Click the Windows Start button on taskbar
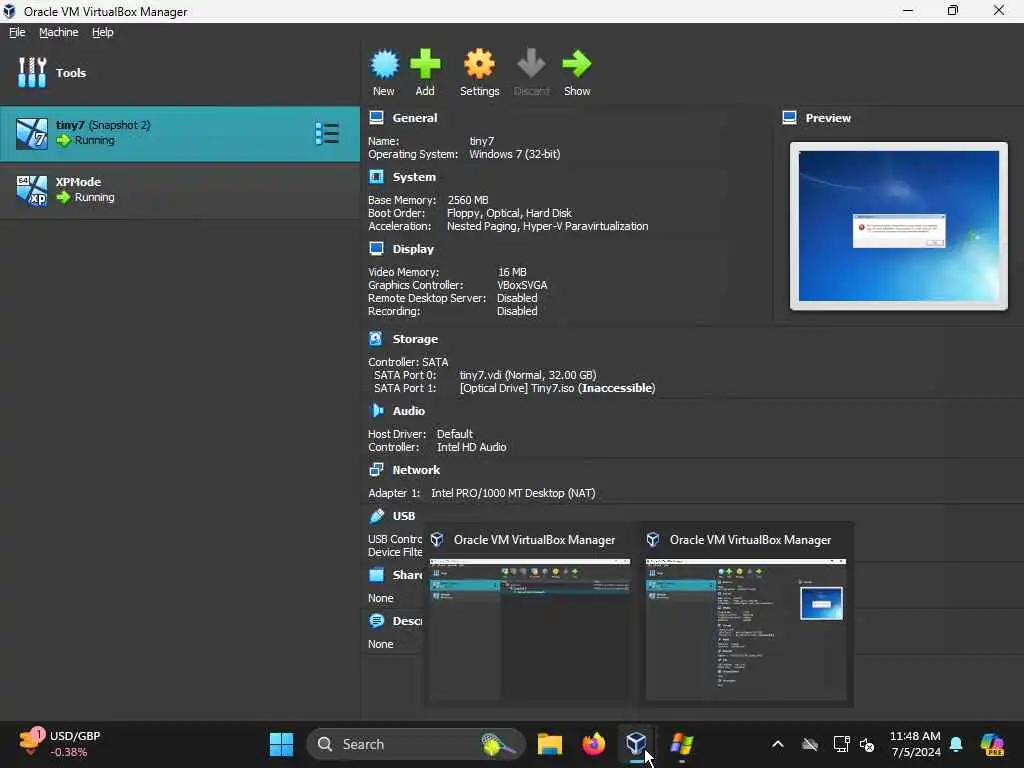 (x=281, y=744)
